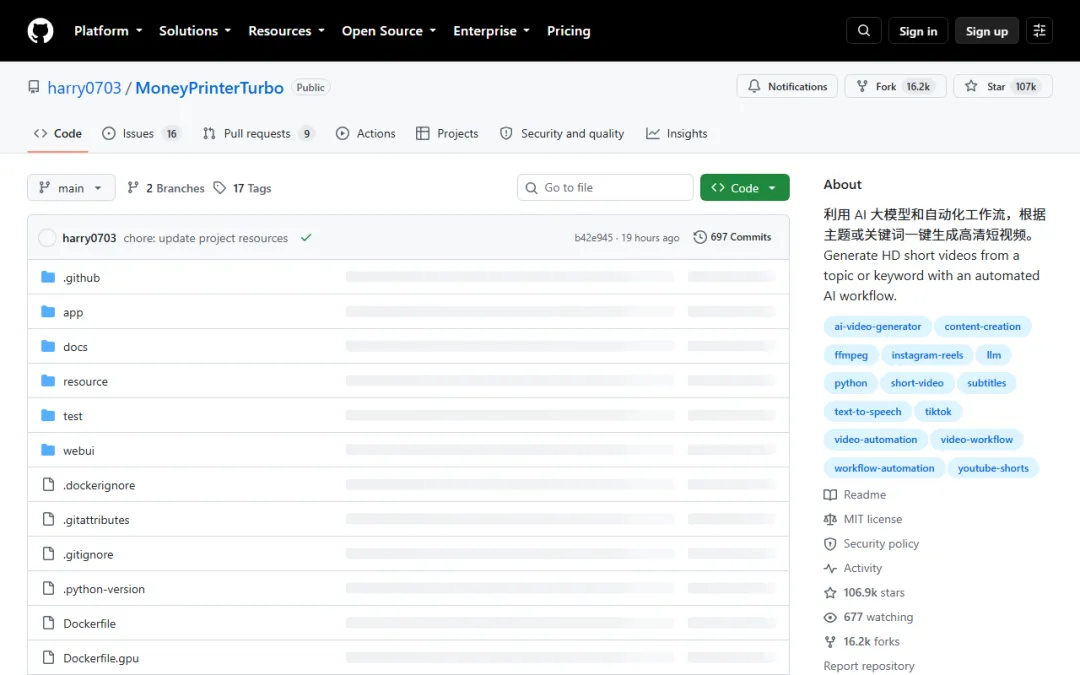The width and height of the screenshot is (1080, 675).
Task: Click the .gitignore file icon
Action: click(x=48, y=554)
